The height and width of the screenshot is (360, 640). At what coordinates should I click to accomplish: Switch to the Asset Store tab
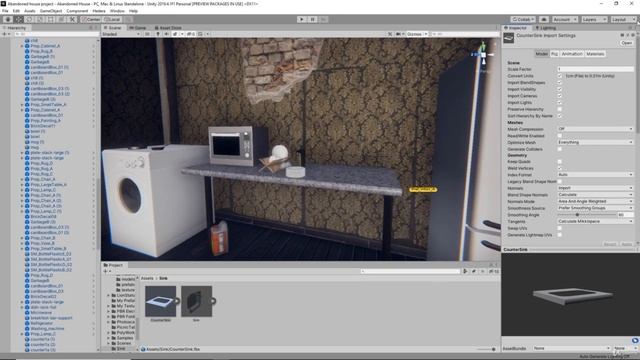coord(168,28)
